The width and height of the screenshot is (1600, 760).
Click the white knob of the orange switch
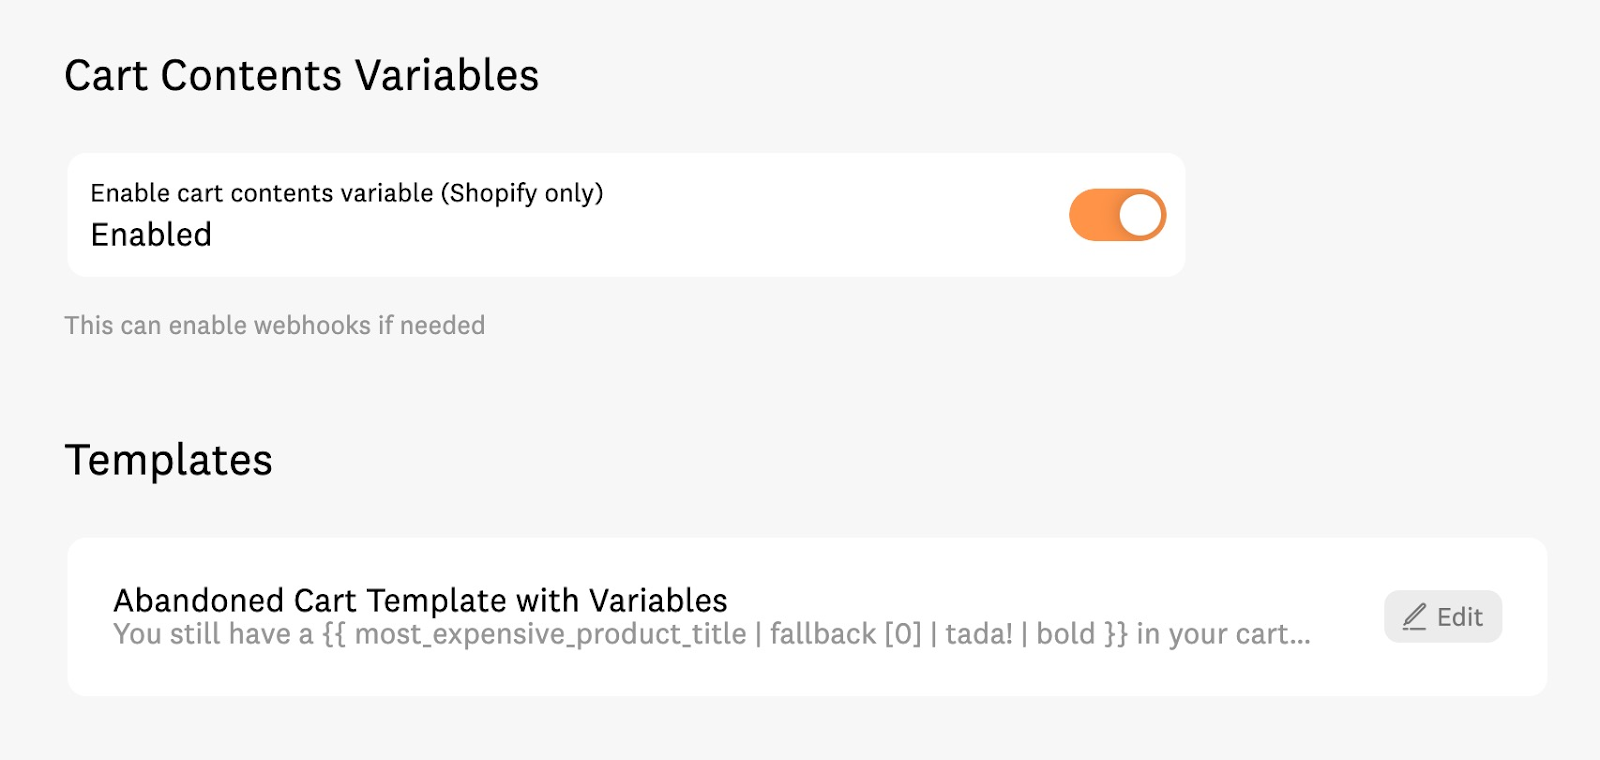tap(1140, 215)
